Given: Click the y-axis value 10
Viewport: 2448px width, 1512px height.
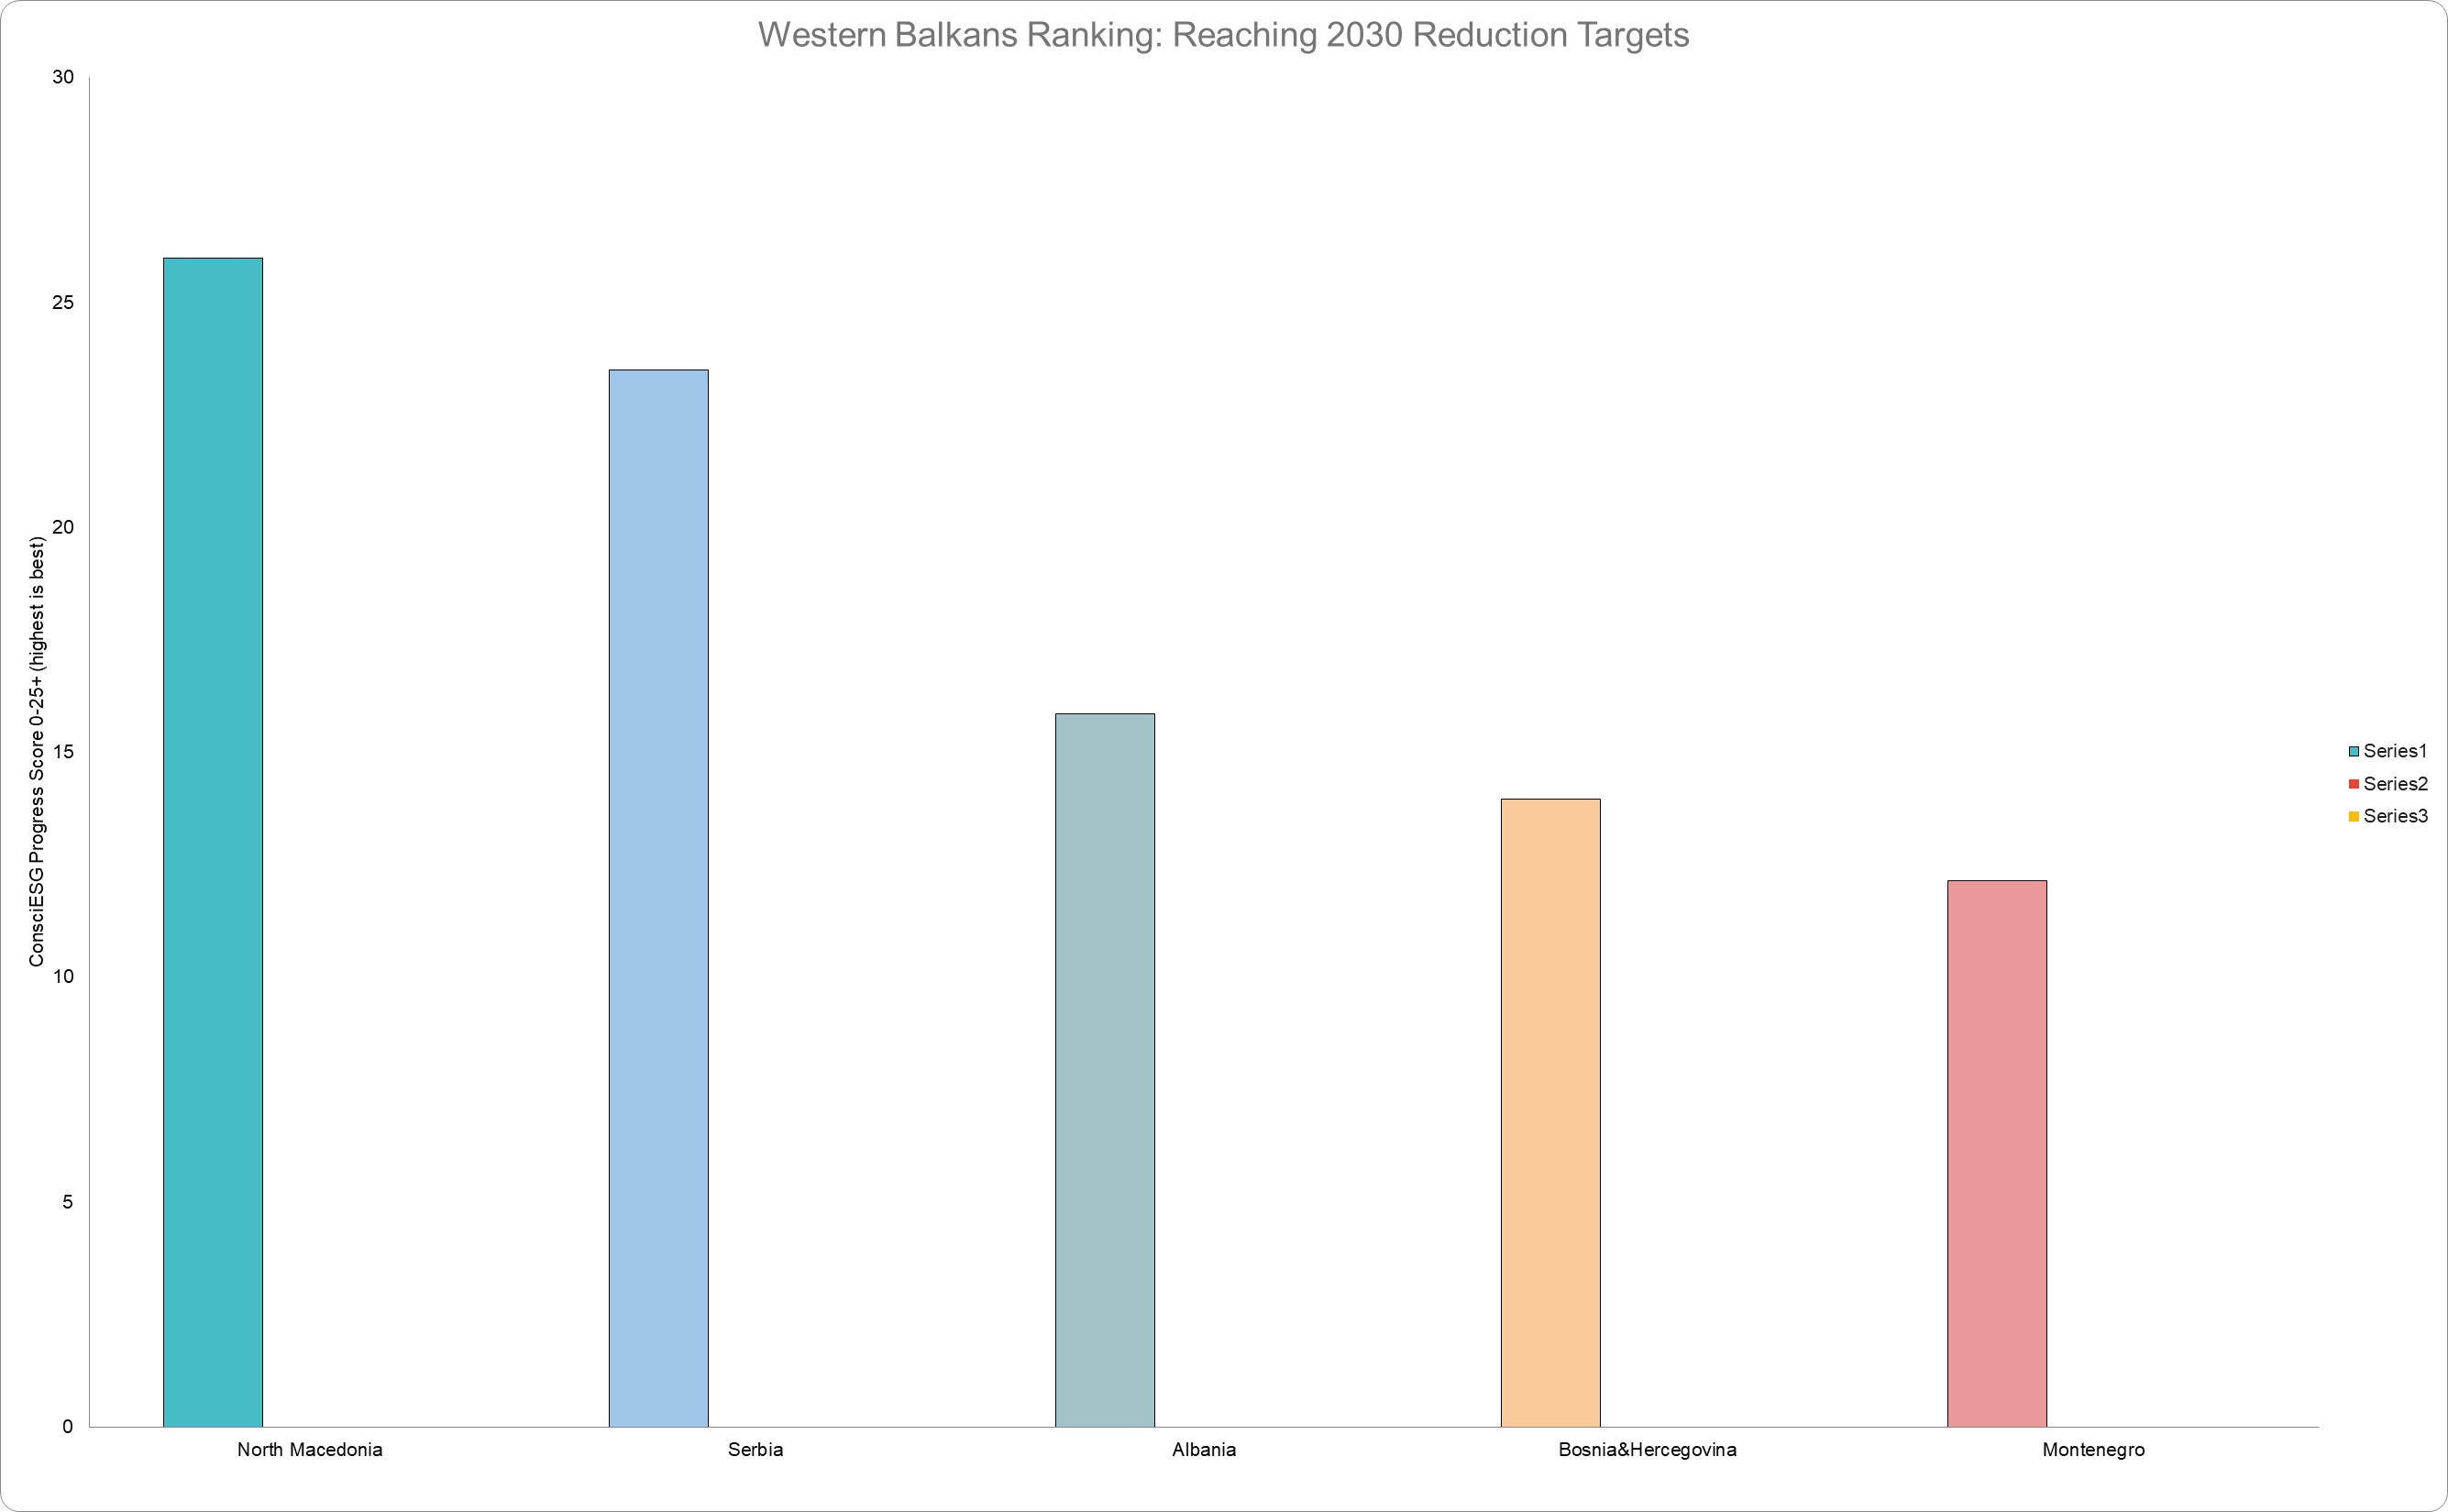Looking at the screenshot, I should point(63,977).
